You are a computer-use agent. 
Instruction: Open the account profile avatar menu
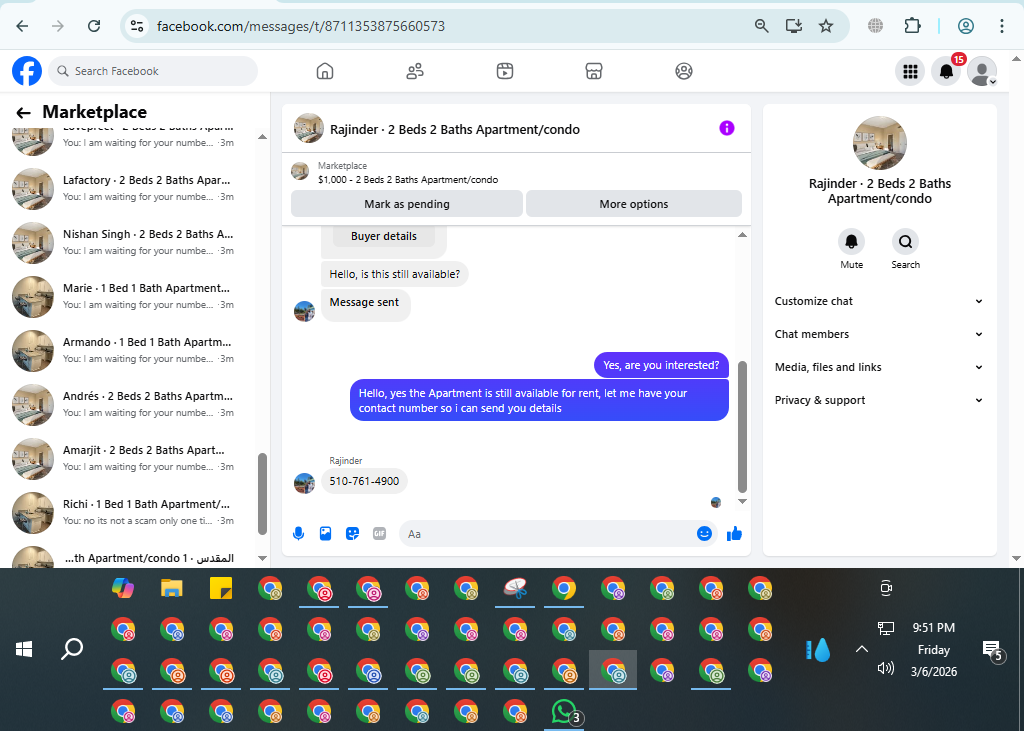[982, 71]
